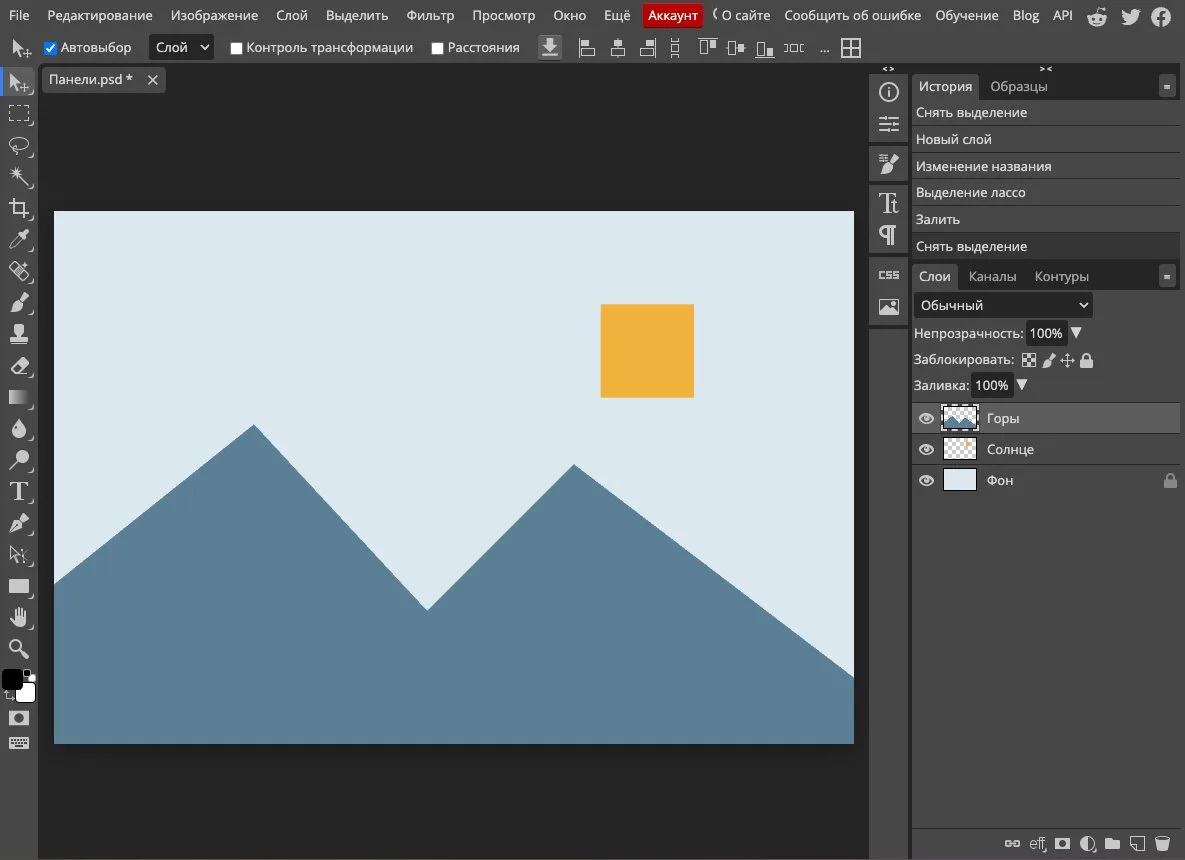This screenshot has width=1185, height=860.
Task: Open the Изображение menu
Action: point(215,16)
